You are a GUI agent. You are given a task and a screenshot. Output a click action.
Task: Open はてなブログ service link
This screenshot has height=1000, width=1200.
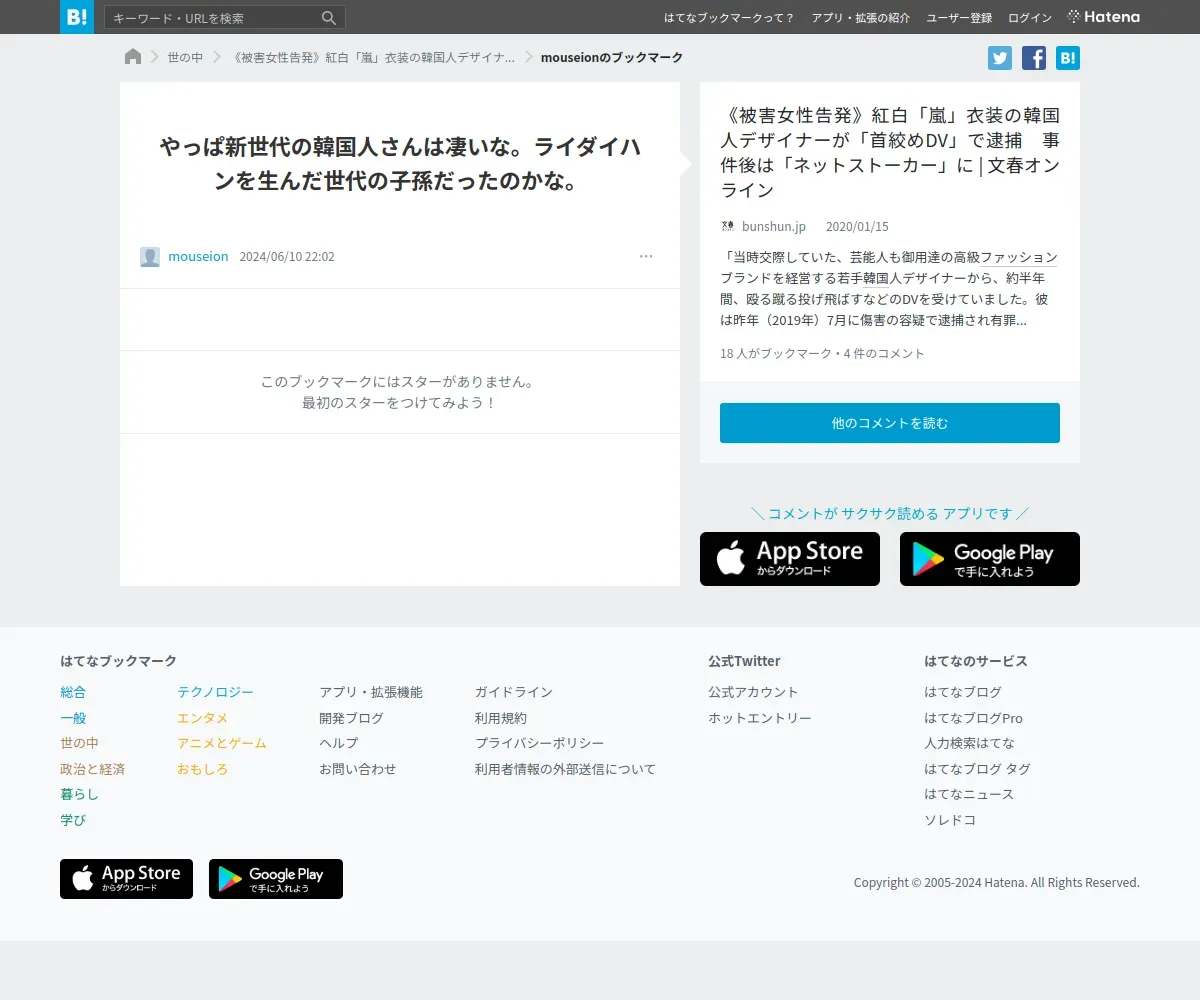[x=963, y=692]
